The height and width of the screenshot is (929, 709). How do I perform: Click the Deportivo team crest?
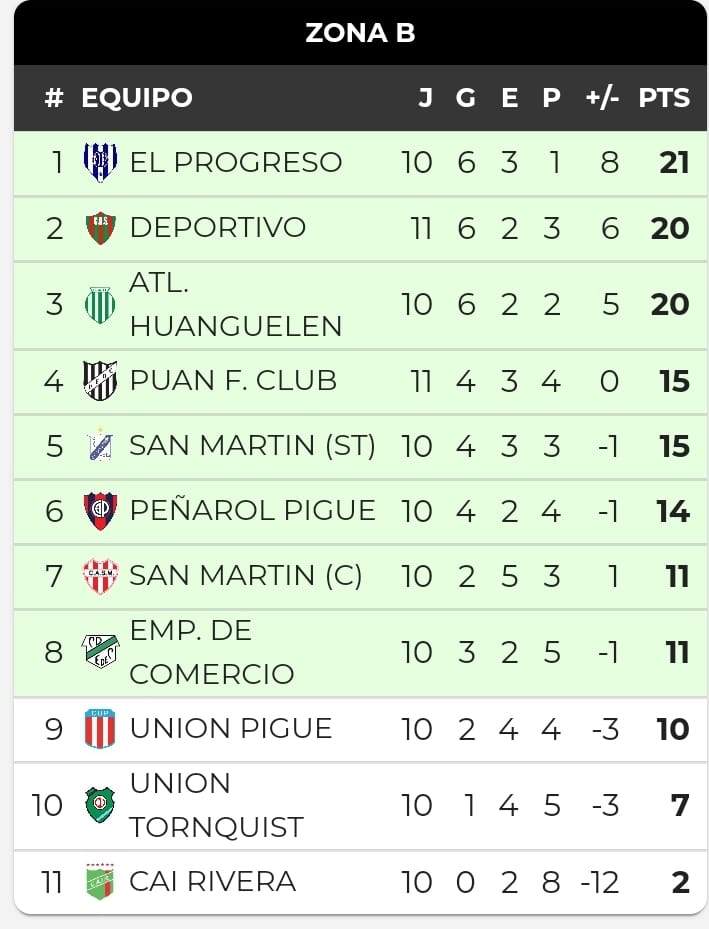pyautogui.click(x=100, y=228)
